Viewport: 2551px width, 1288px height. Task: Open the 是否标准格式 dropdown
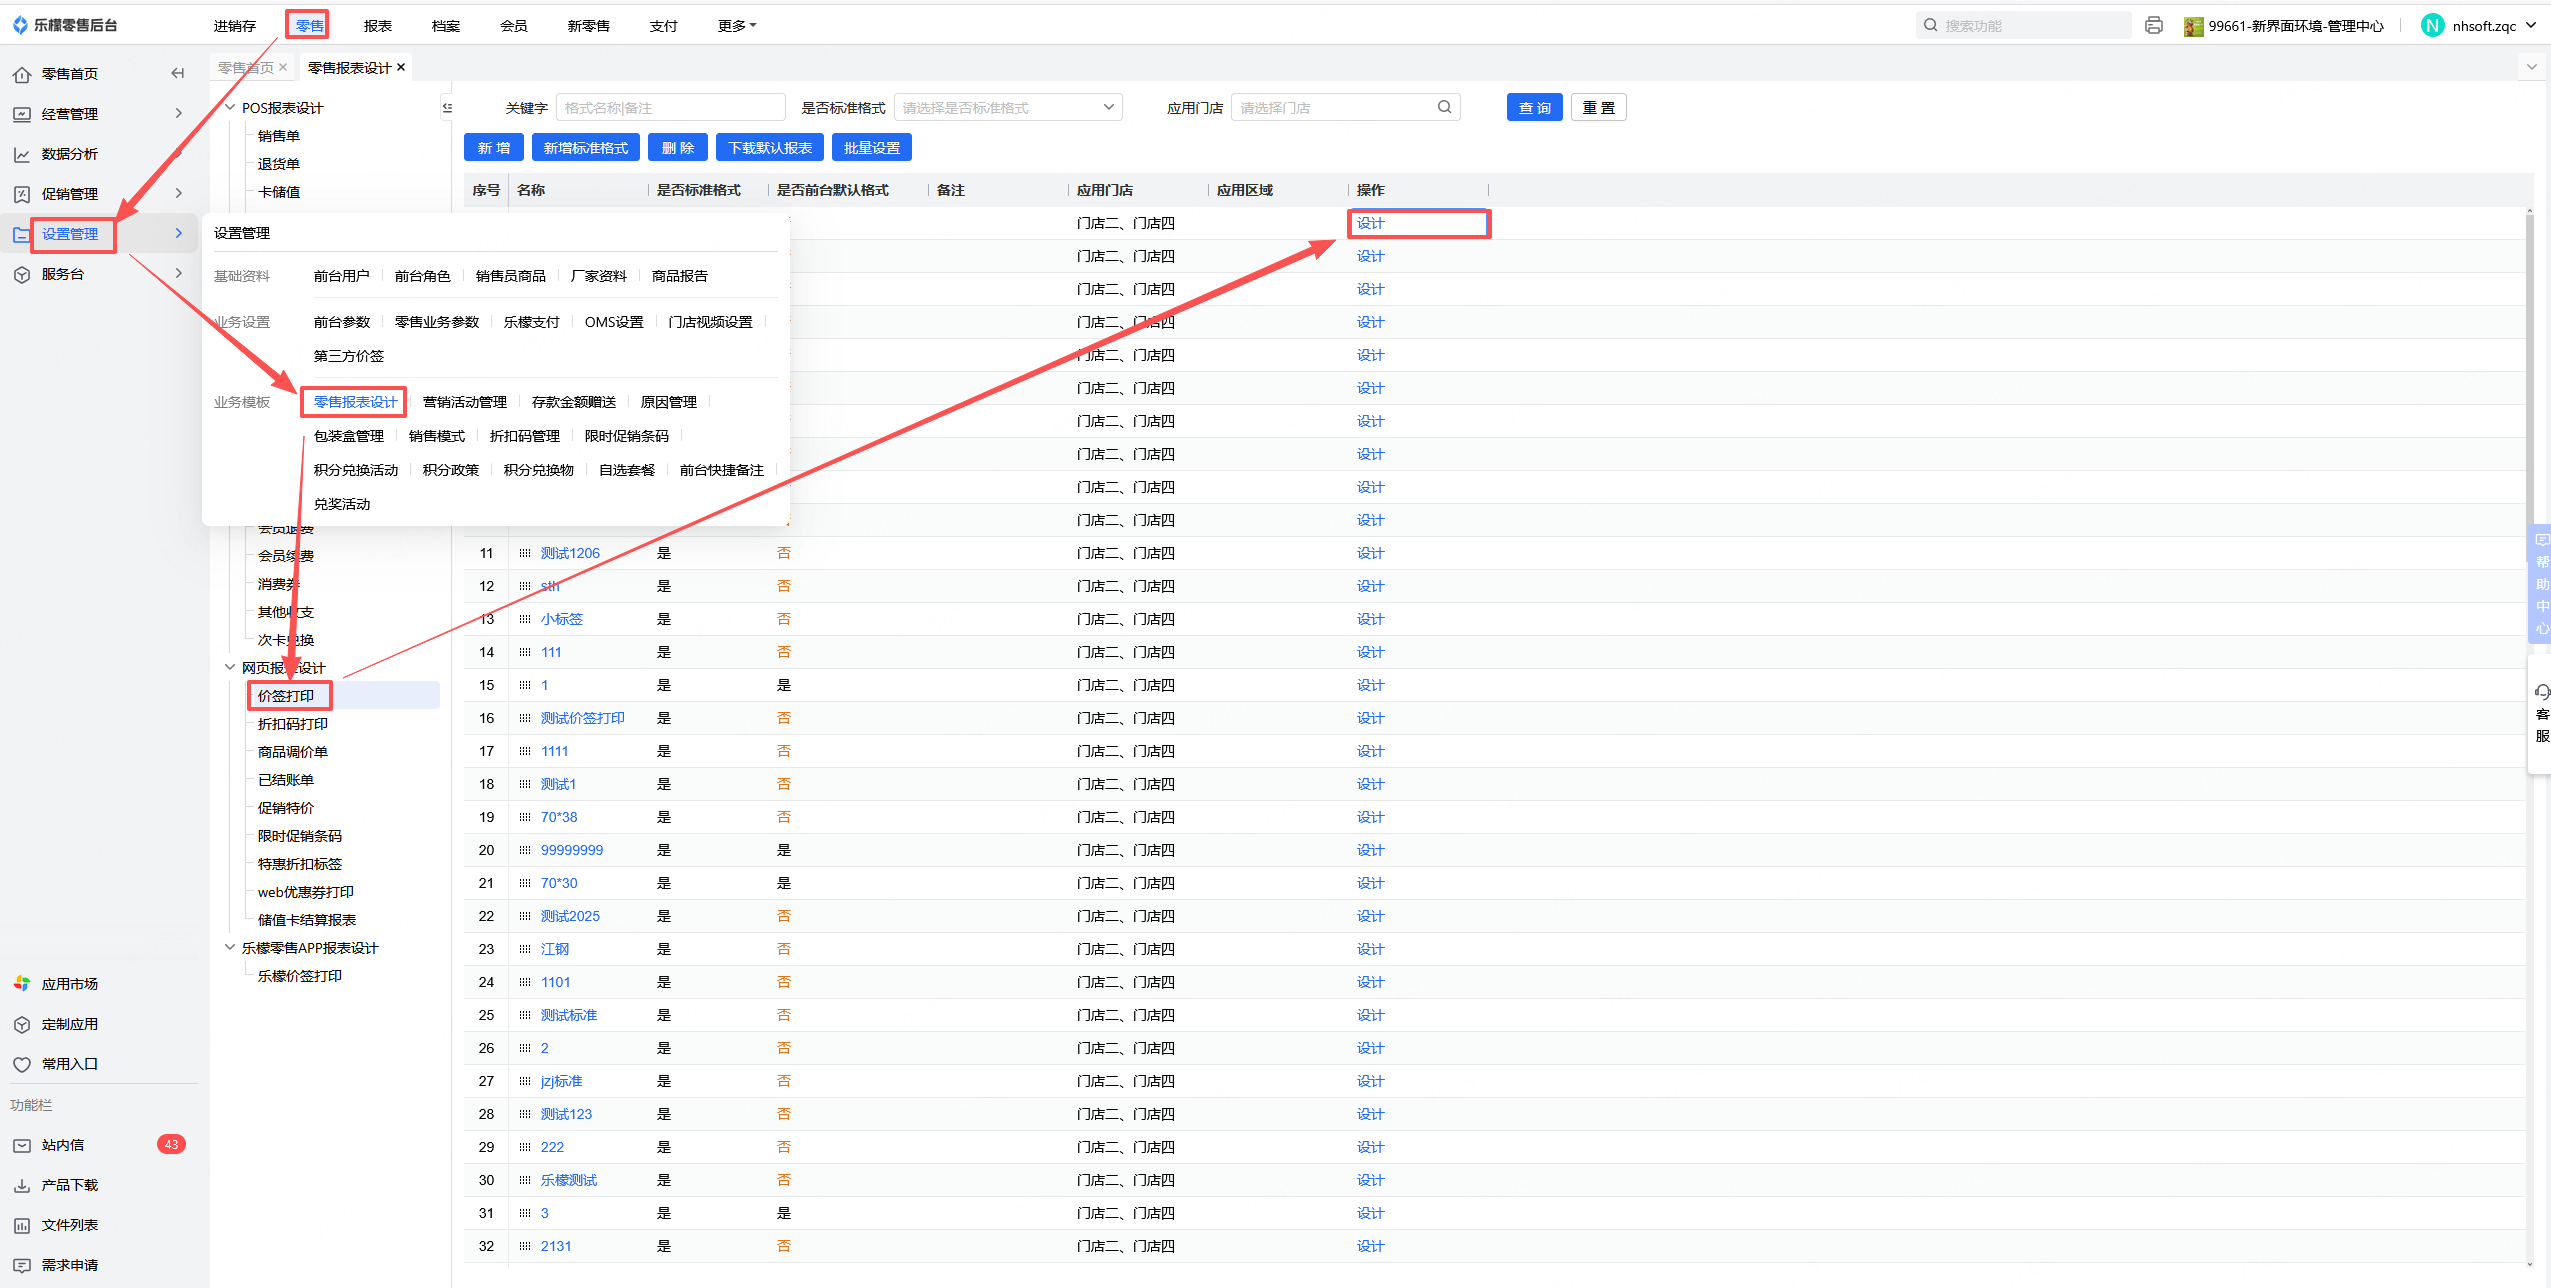coord(1007,107)
